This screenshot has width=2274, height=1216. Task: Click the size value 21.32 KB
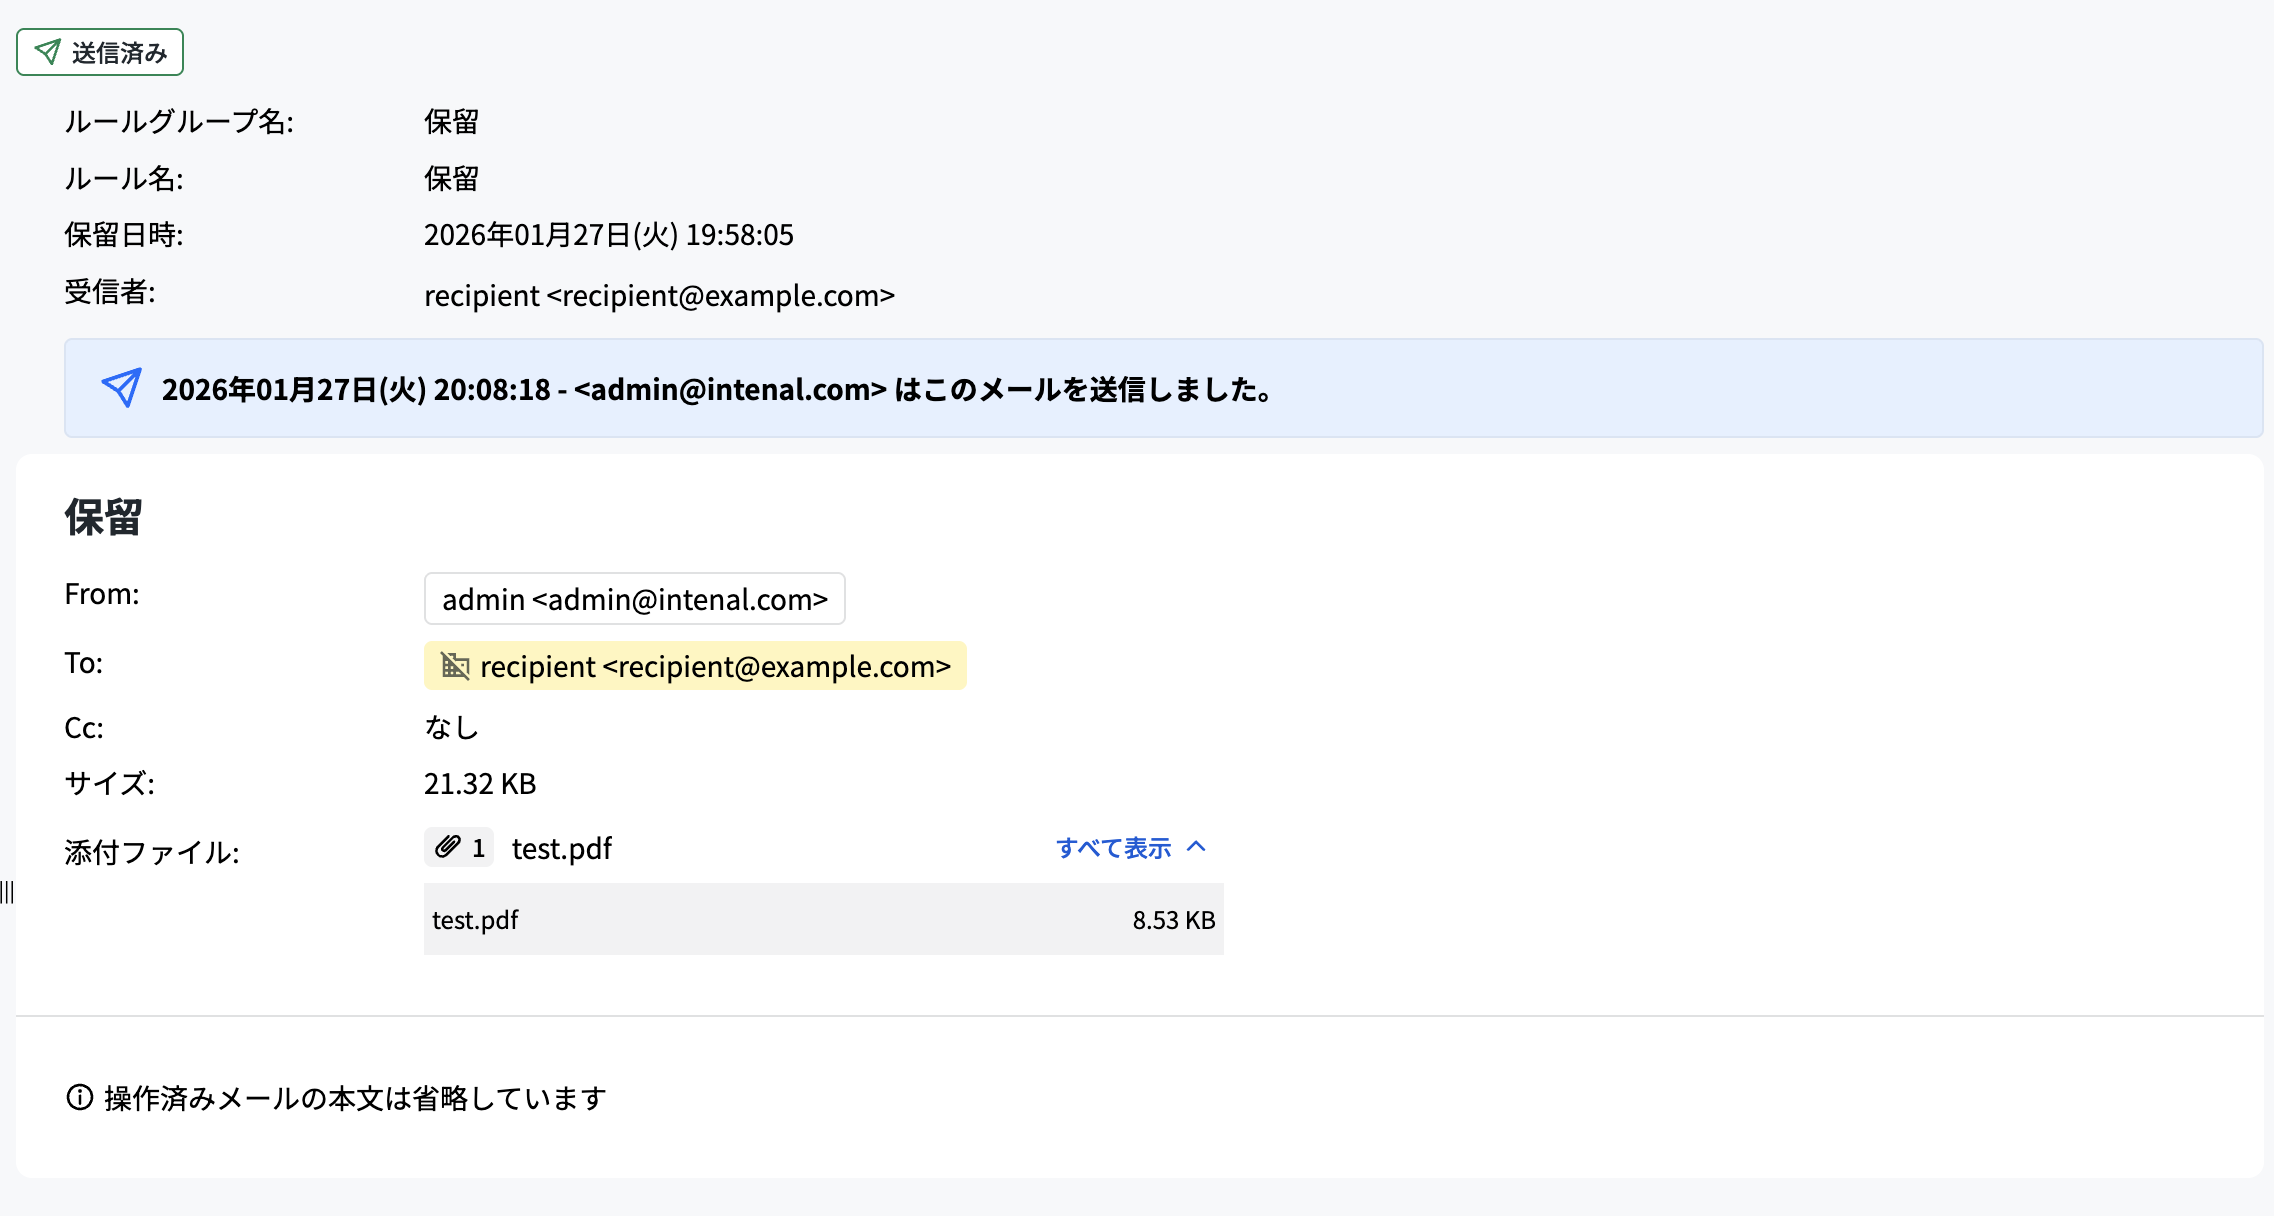click(480, 784)
